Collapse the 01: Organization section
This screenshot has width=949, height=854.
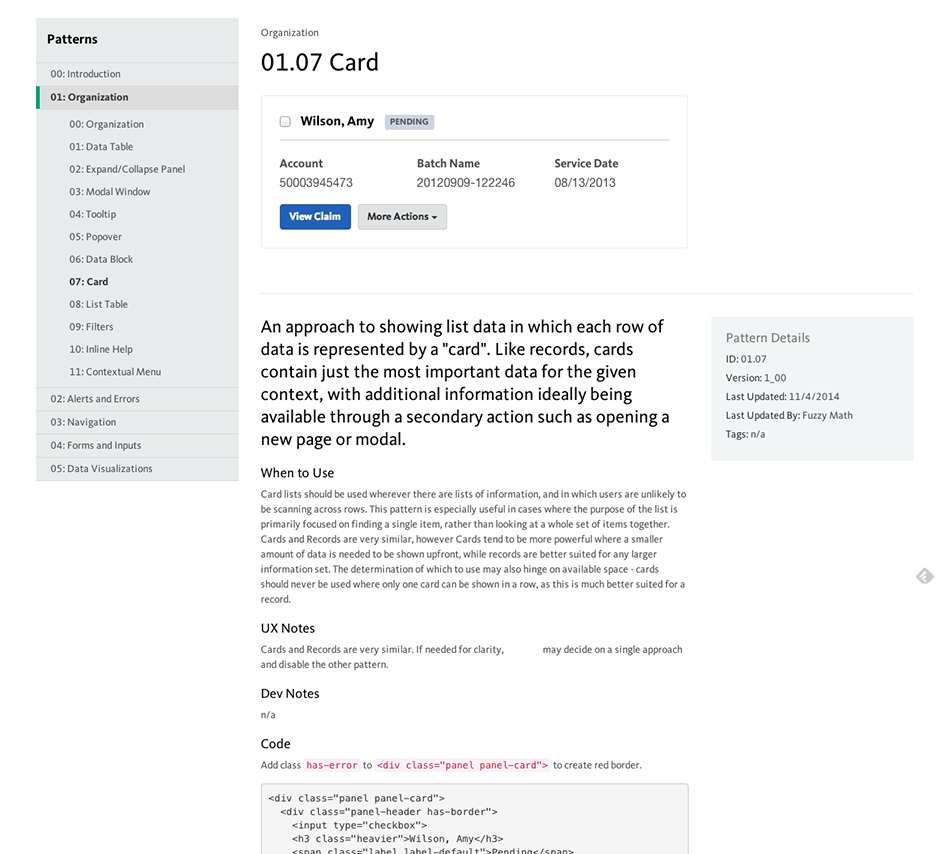137,97
